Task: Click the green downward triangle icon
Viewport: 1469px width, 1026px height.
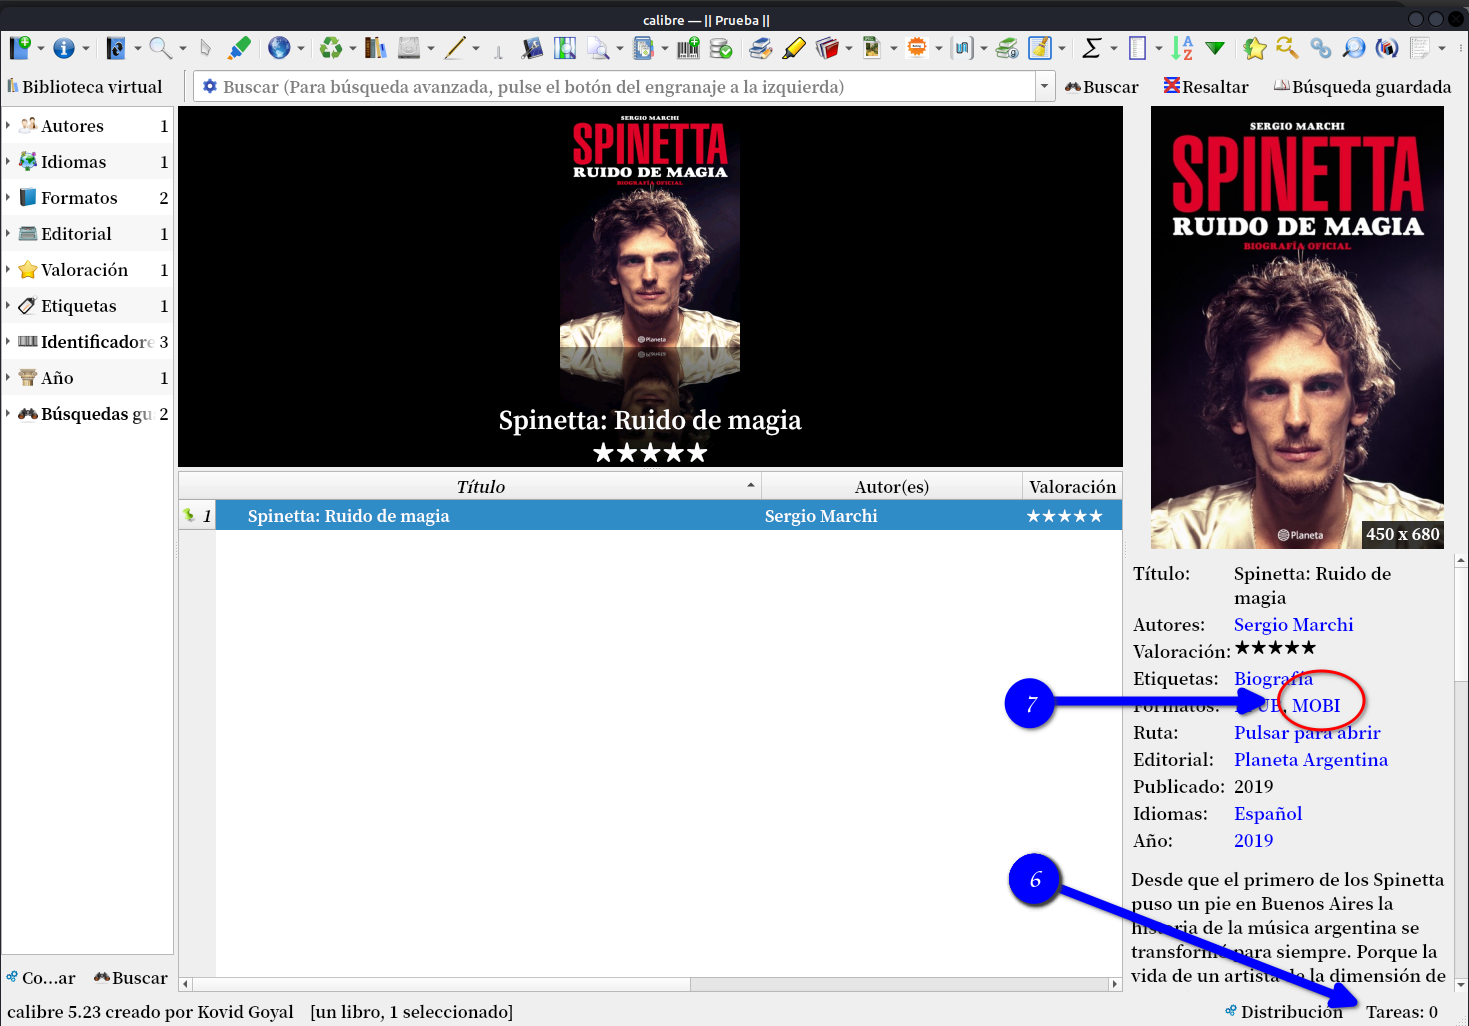Action: (1215, 47)
